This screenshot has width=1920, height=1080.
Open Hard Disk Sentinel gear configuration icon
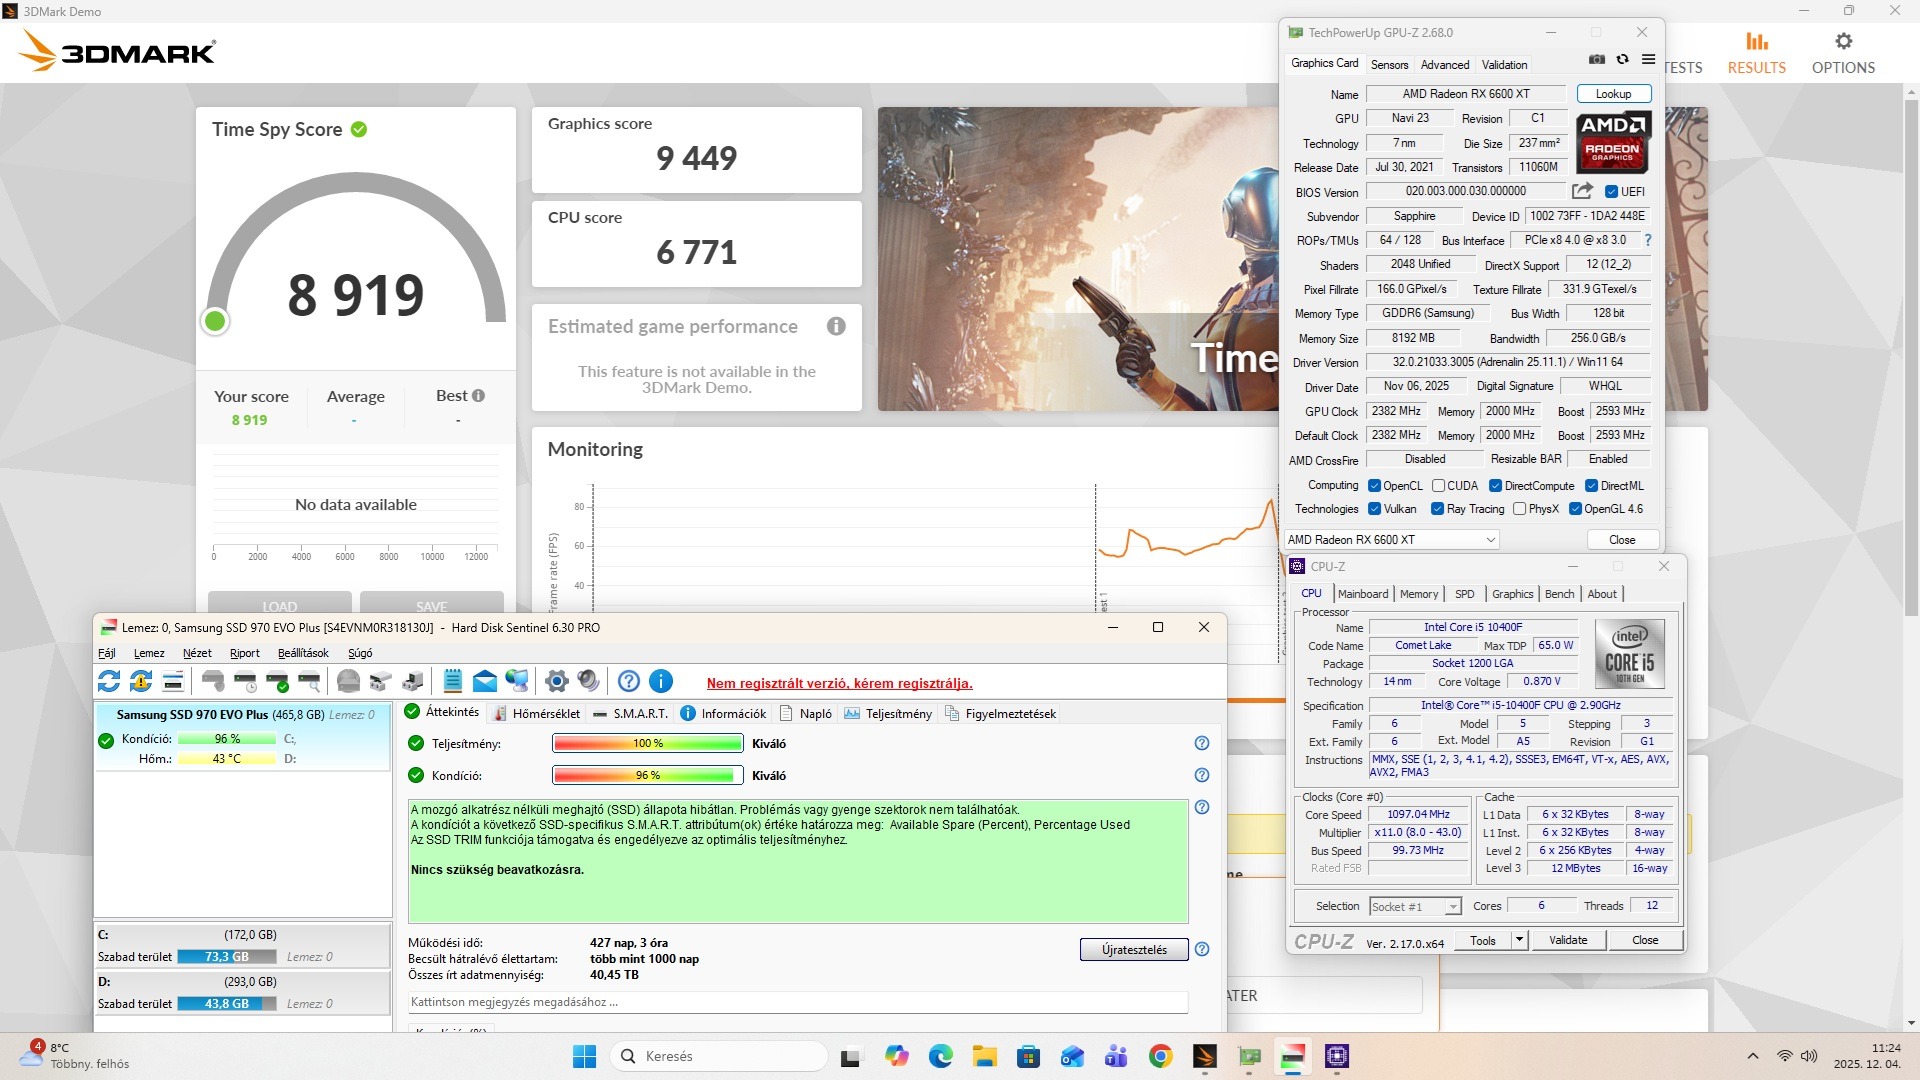pyautogui.click(x=557, y=682)
